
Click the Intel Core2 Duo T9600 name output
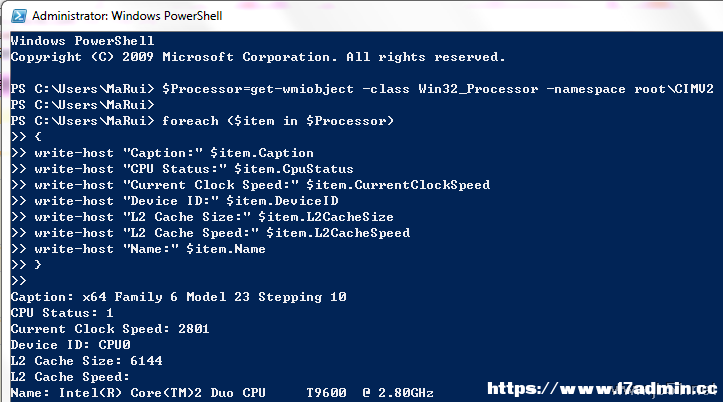246,393
